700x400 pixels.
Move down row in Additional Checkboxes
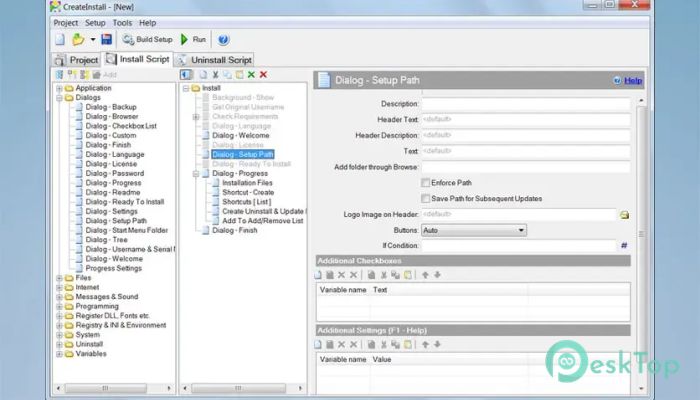438,275
